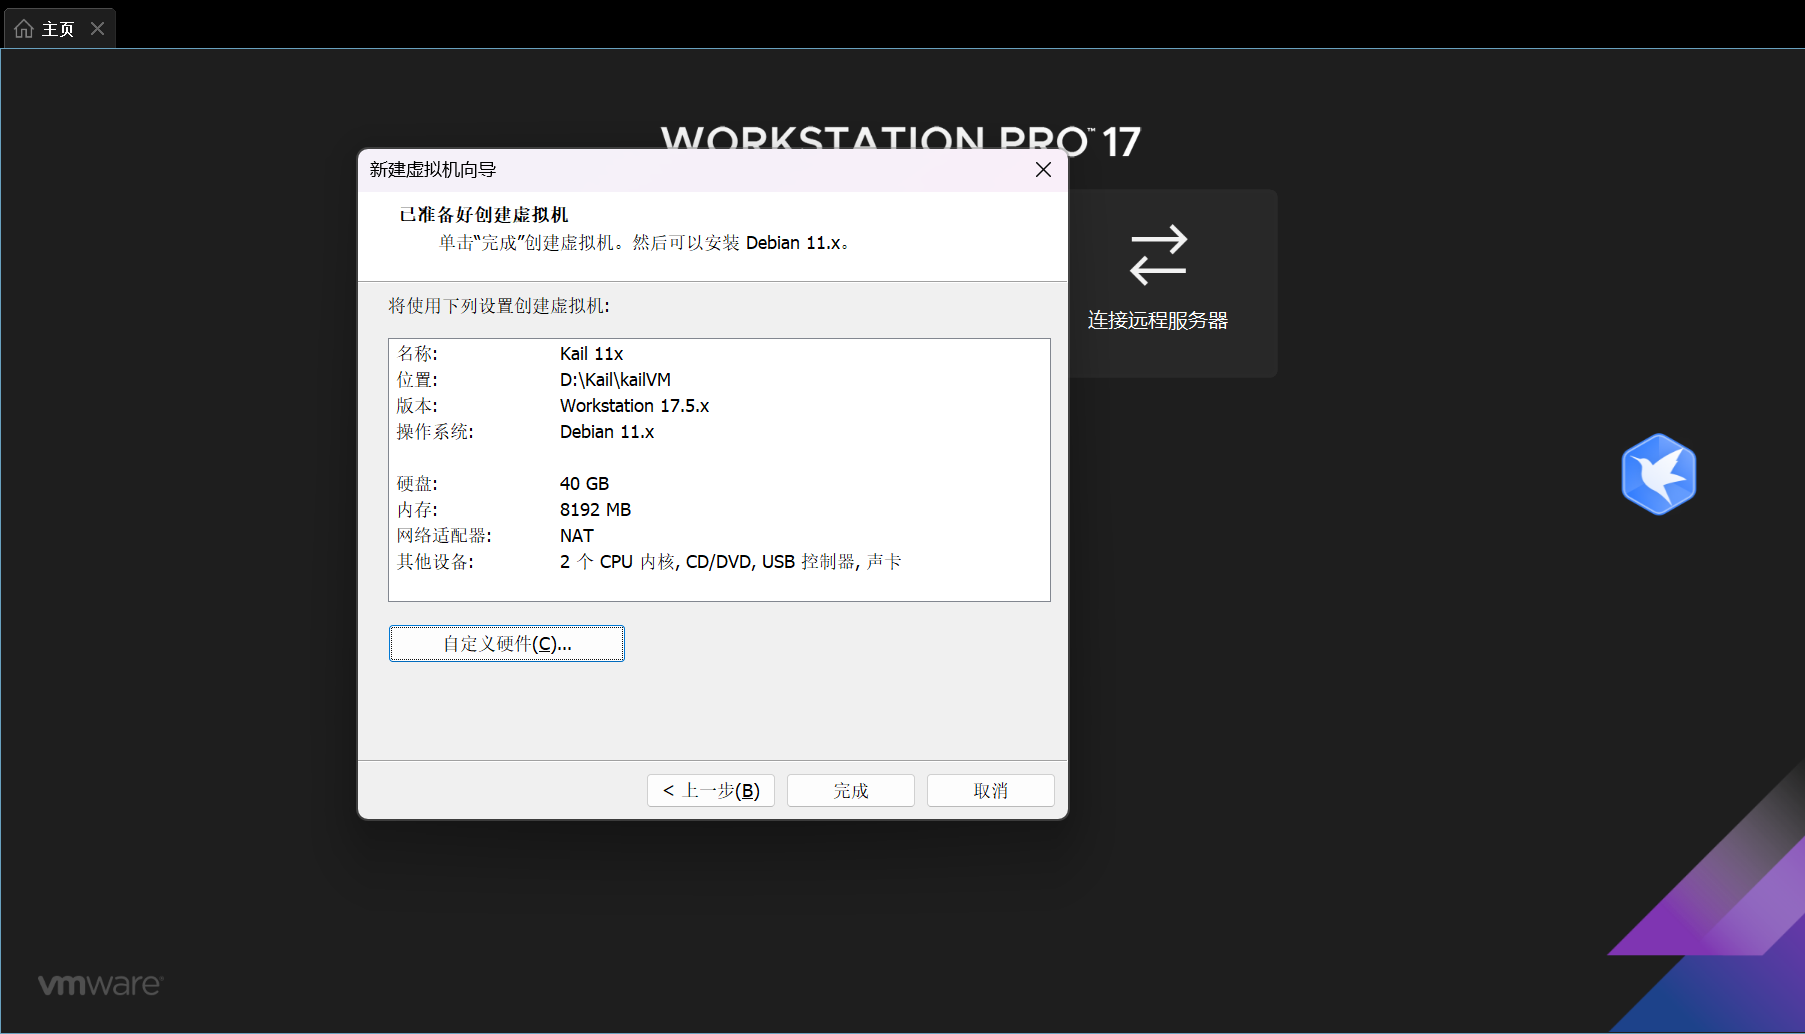Click the connect remote server arrows icon
The width and height of the screenshot is (1805, 1034).
(x=1158, y=255)
